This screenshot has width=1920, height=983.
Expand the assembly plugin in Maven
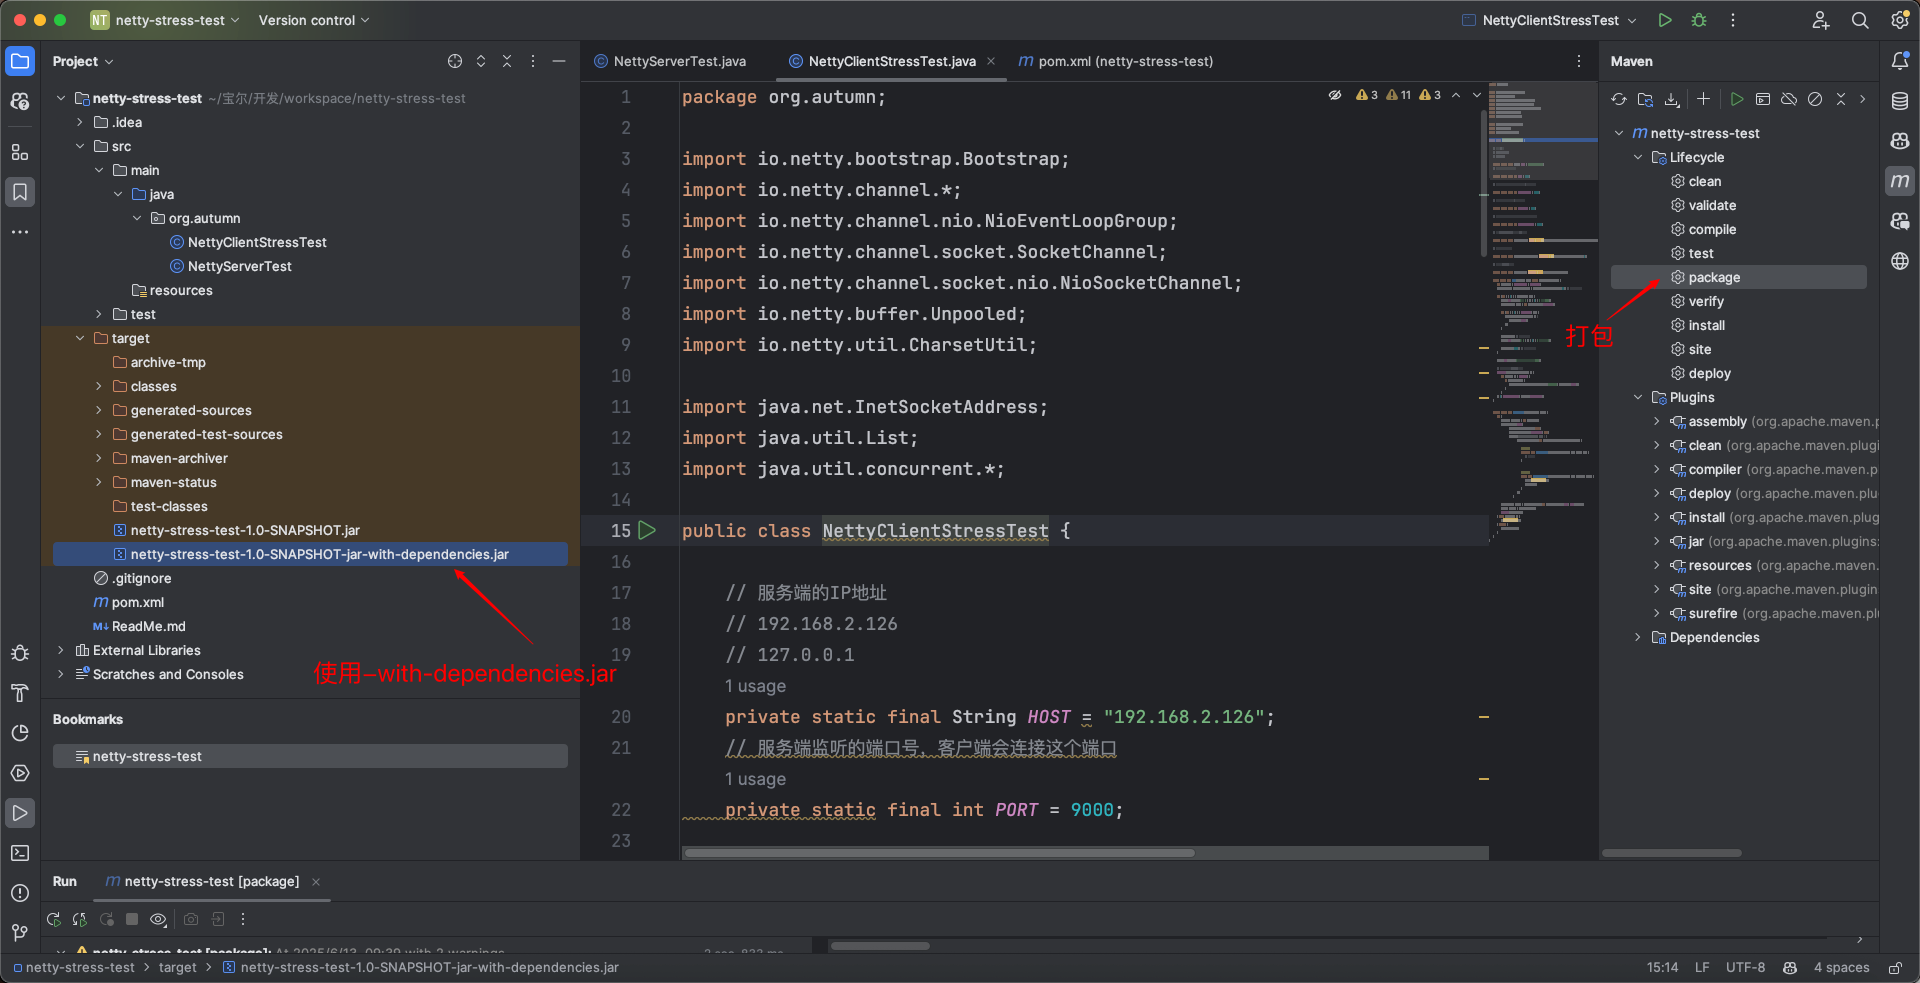click(1657, 421)
